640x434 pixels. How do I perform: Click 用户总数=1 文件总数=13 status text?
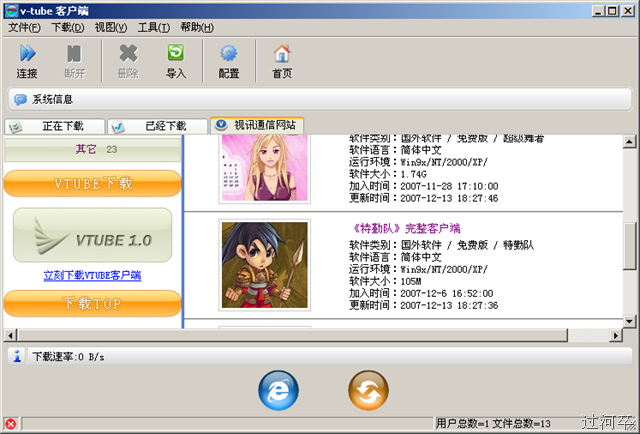tap(493, 424)
